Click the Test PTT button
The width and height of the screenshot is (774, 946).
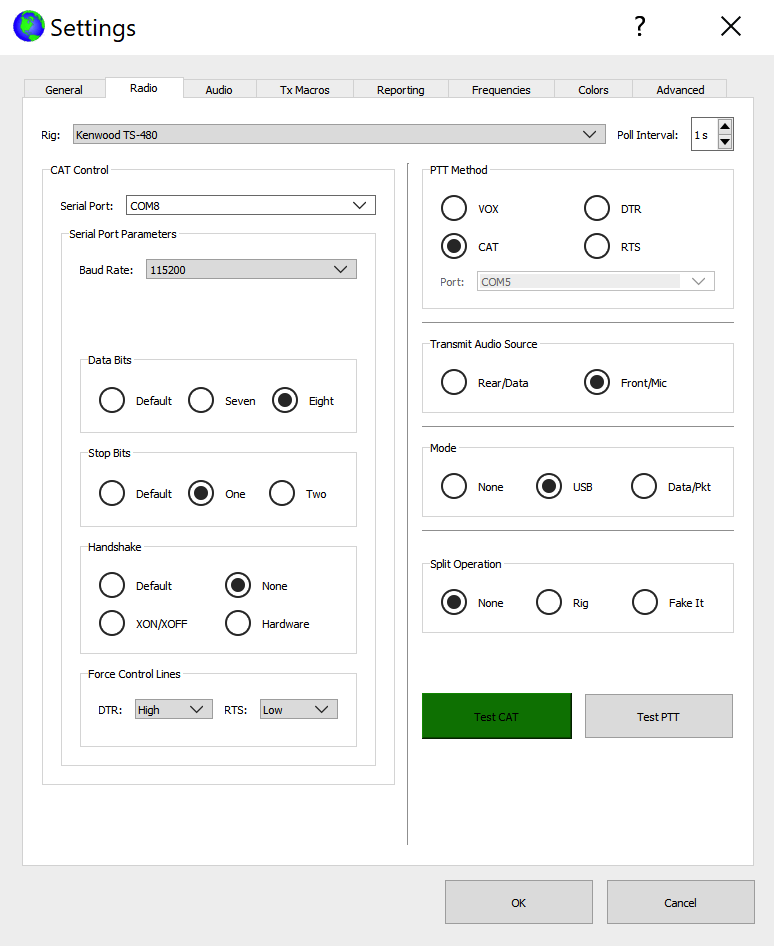659,716
